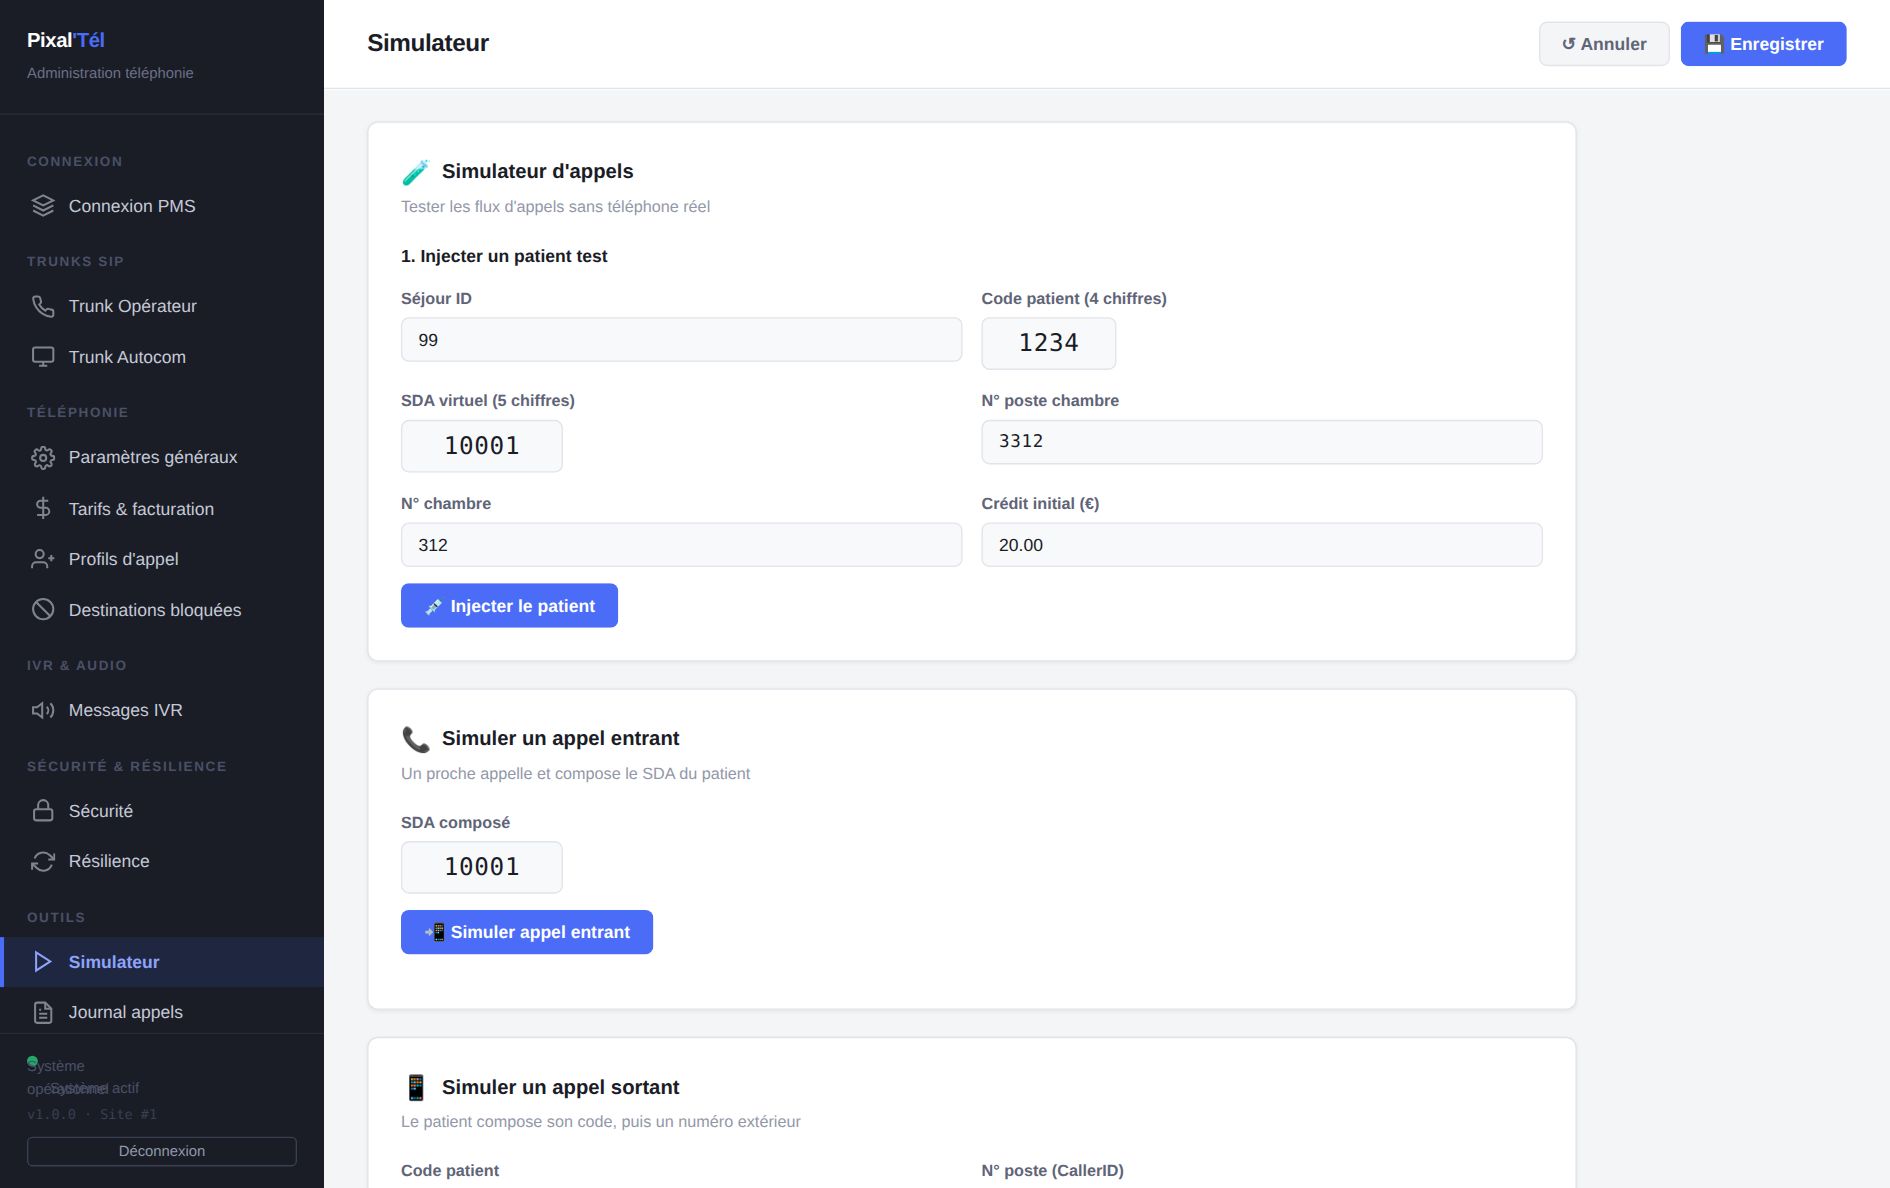Image resolution: width=1890 pixels, height=1188 pixels.
Task: Open Trunk Autocom monitor icon
Action: point(43,357)
